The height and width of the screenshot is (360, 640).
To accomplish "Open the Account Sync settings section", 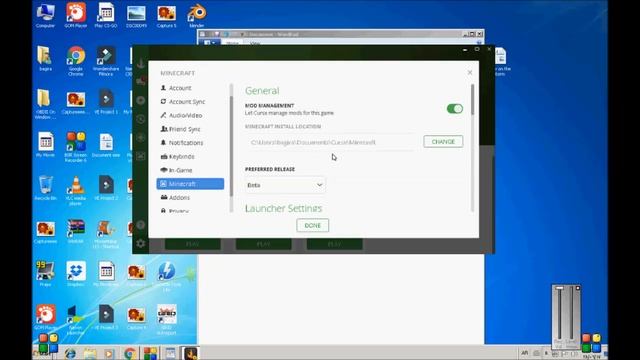I will 190,102.
